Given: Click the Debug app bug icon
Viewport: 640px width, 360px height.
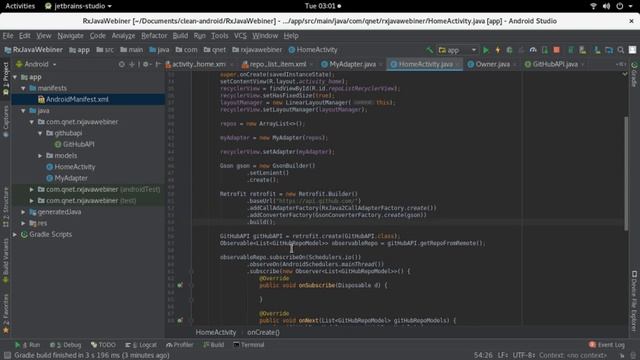Looking at the screenshot, I should click(509, 50).
